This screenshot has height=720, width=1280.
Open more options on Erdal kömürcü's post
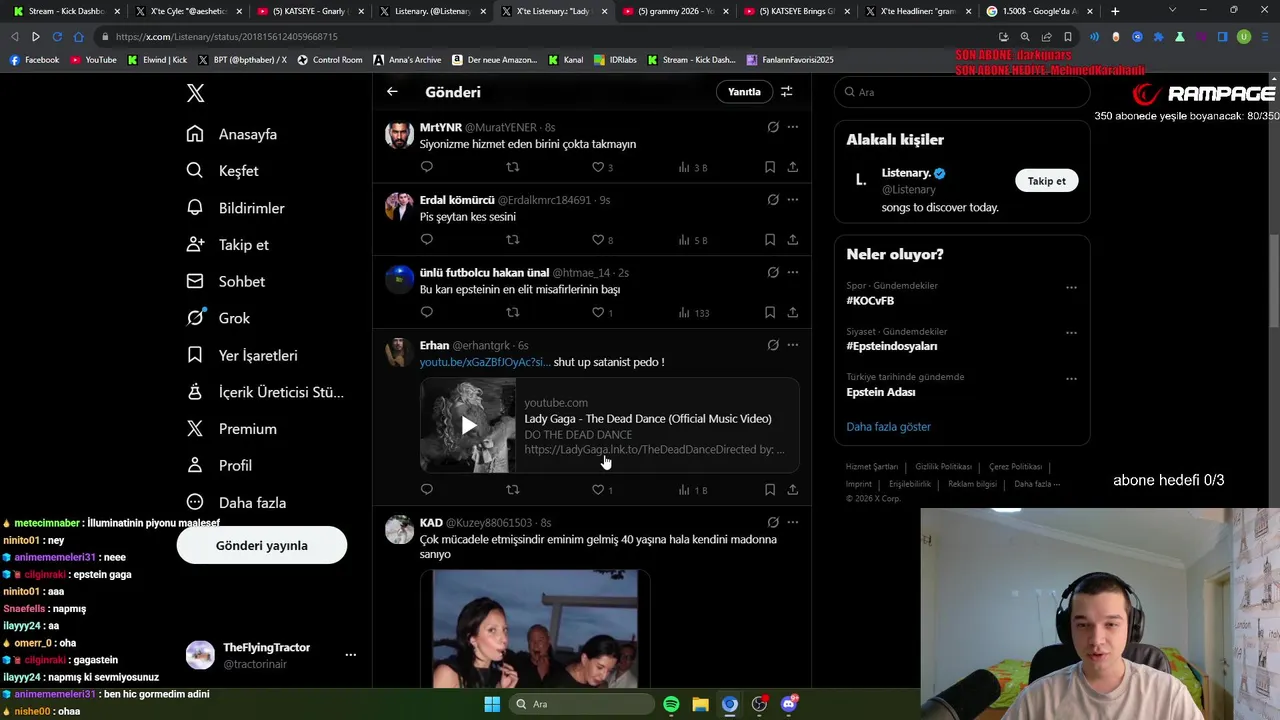click(793, 200)
